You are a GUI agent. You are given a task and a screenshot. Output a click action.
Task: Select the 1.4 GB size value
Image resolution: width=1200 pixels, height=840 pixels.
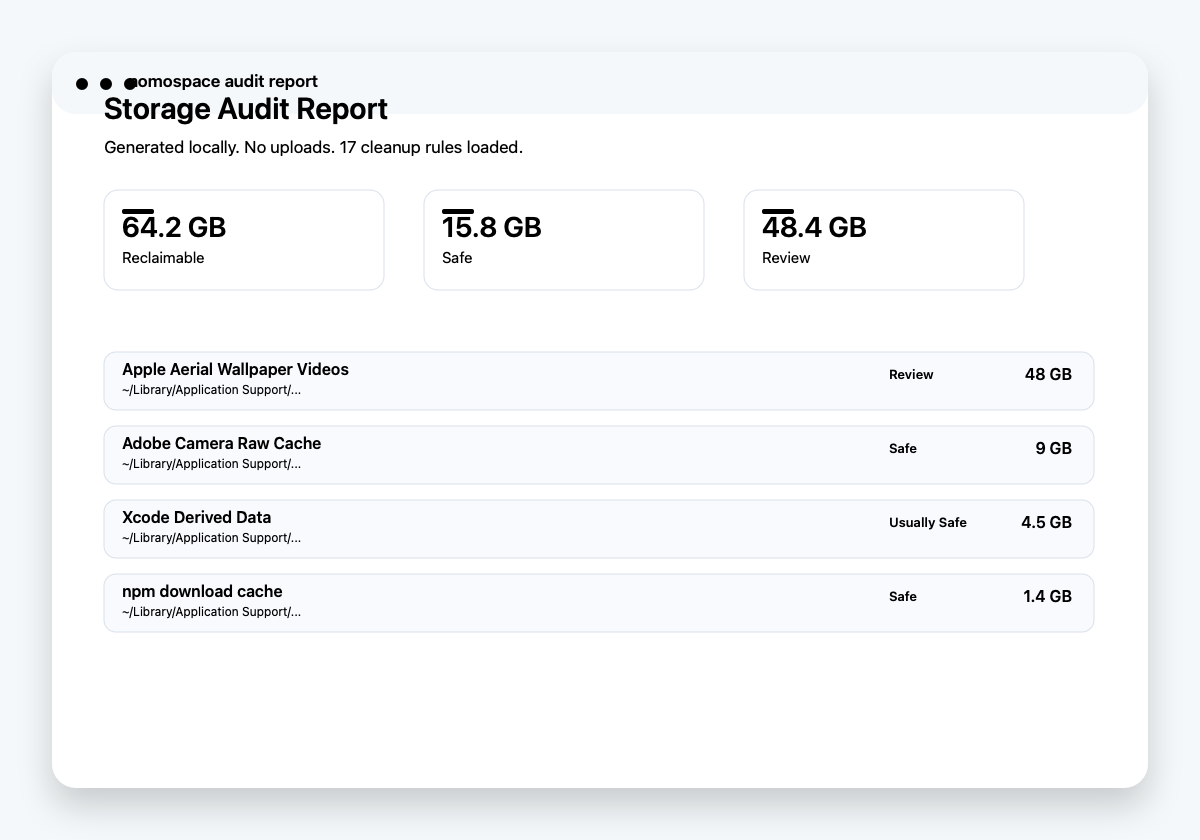(1047, 597)
